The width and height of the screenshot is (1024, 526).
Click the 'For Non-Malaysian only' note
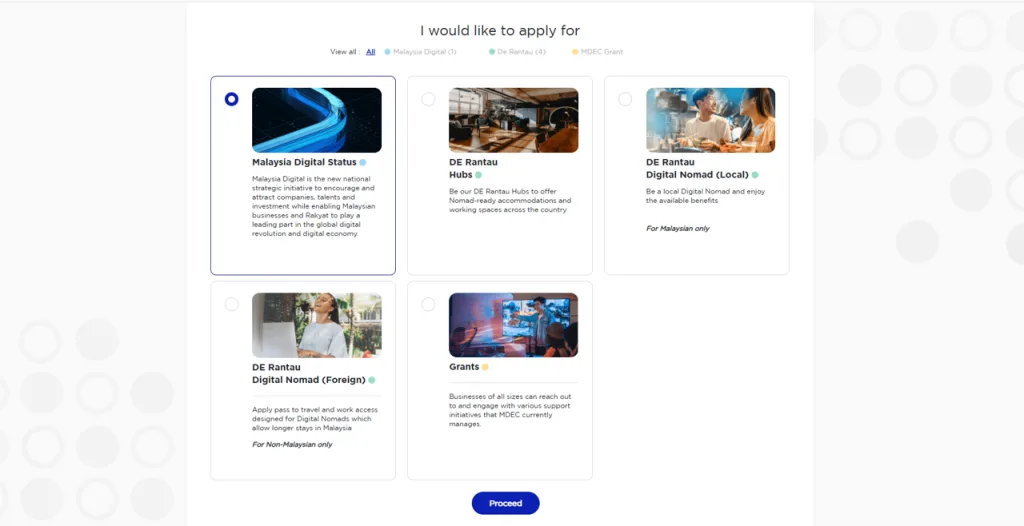click(x=292, y=444)
